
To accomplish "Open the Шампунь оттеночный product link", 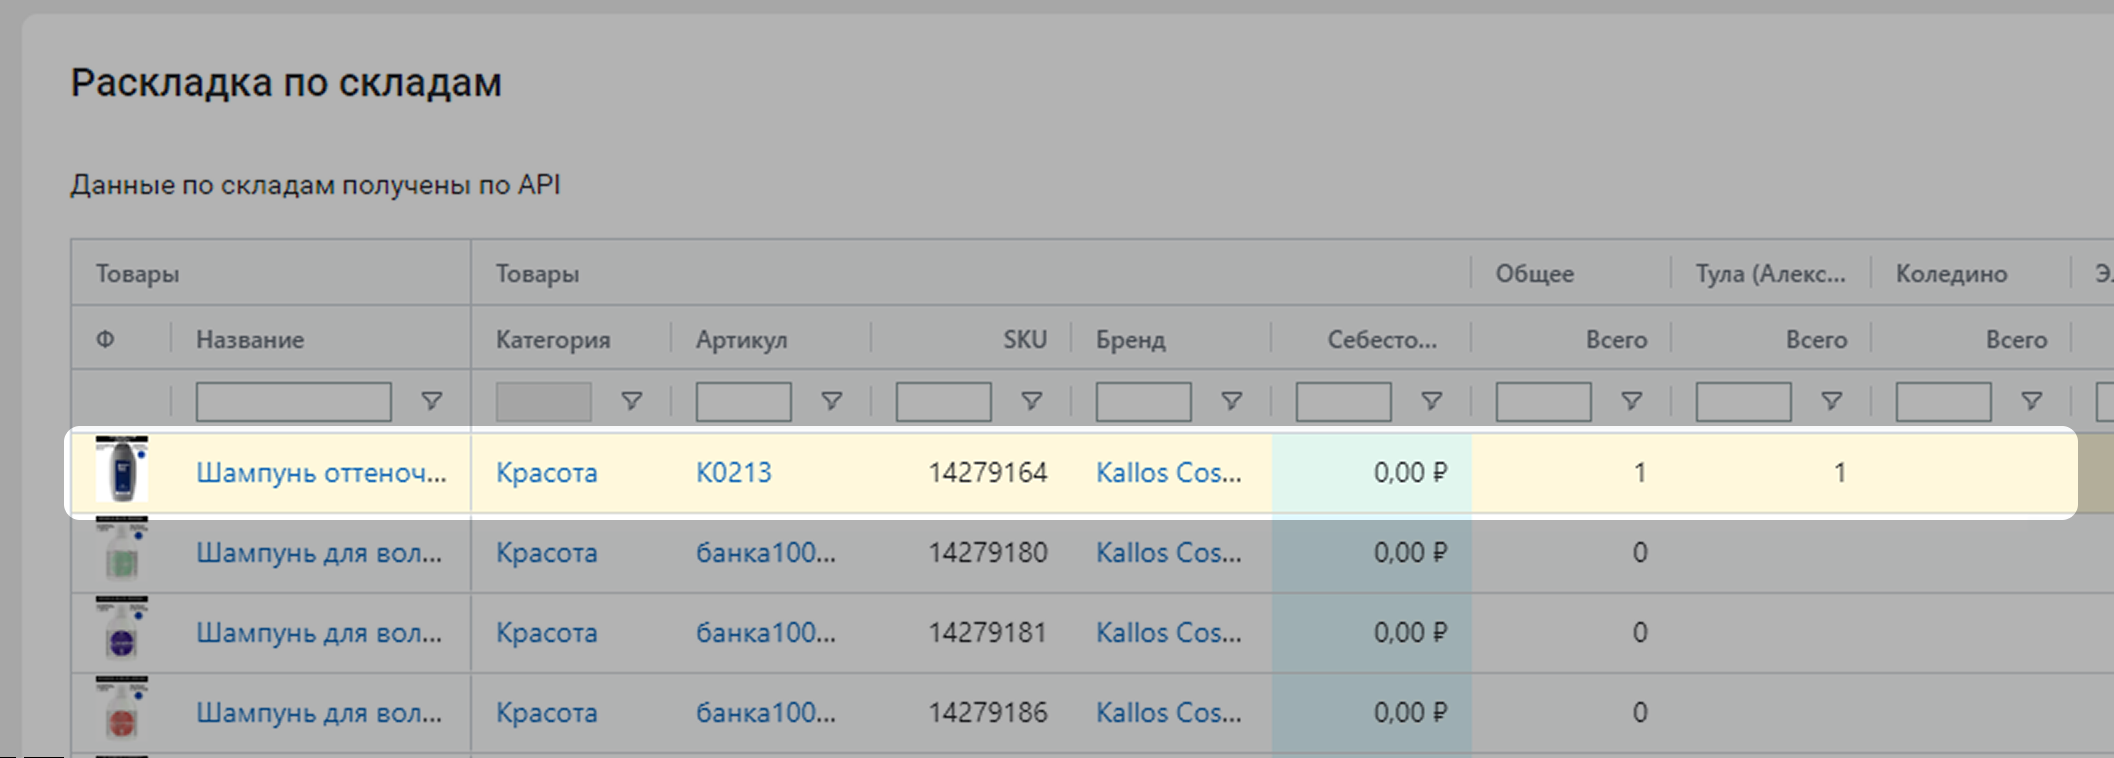I will point(321,473).
